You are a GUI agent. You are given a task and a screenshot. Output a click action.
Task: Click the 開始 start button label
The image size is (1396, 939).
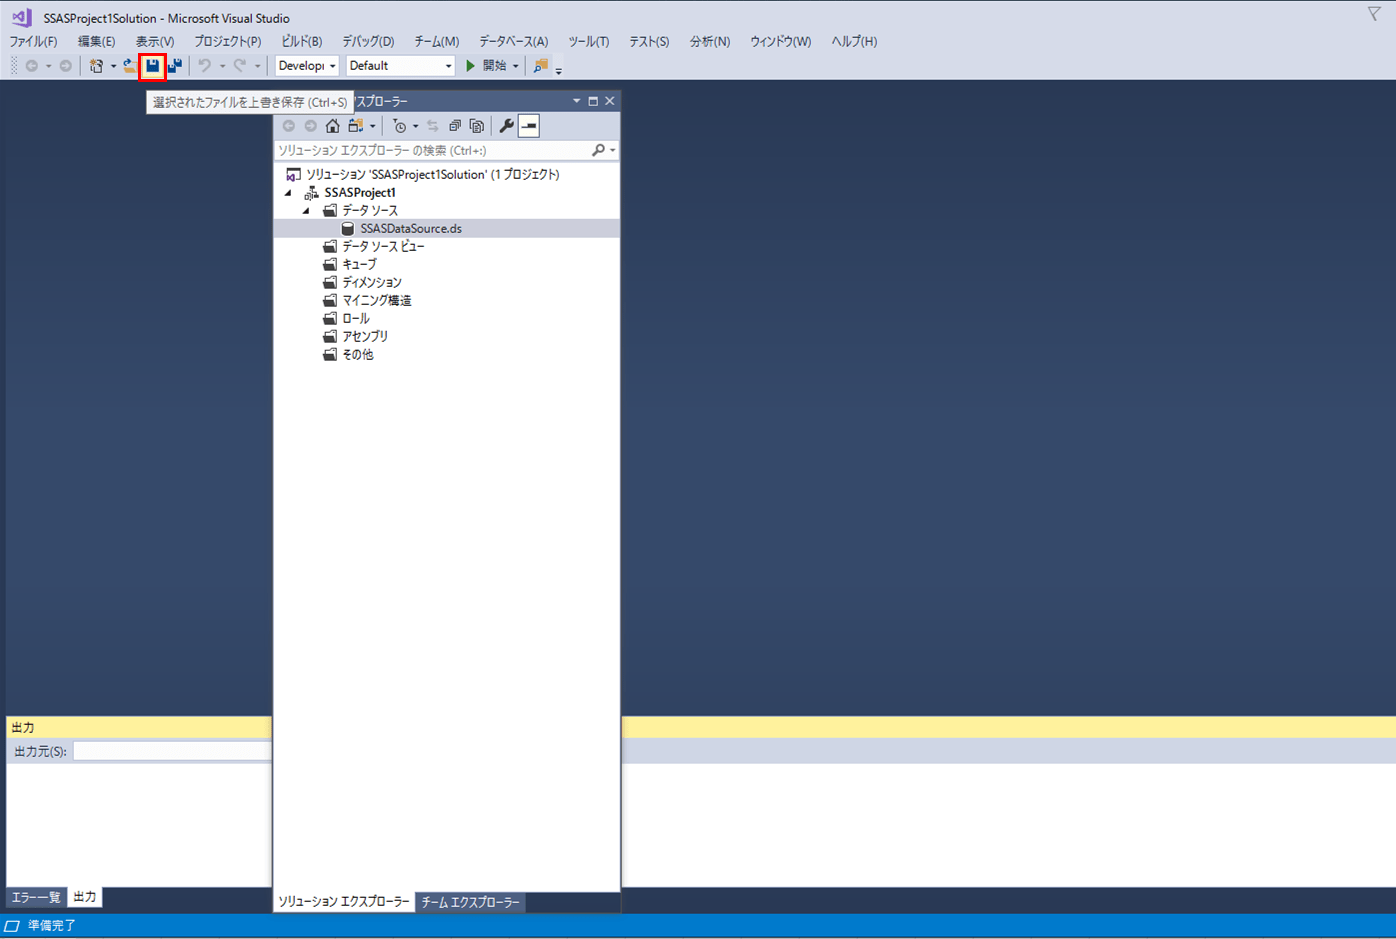coord(494,66)
